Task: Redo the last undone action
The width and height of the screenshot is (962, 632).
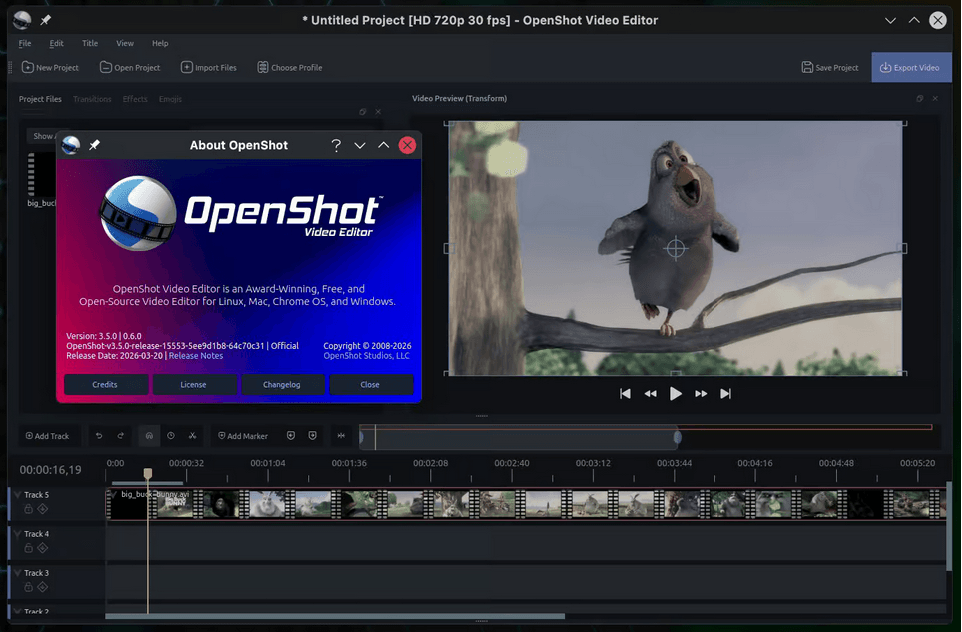Action: 121,435
